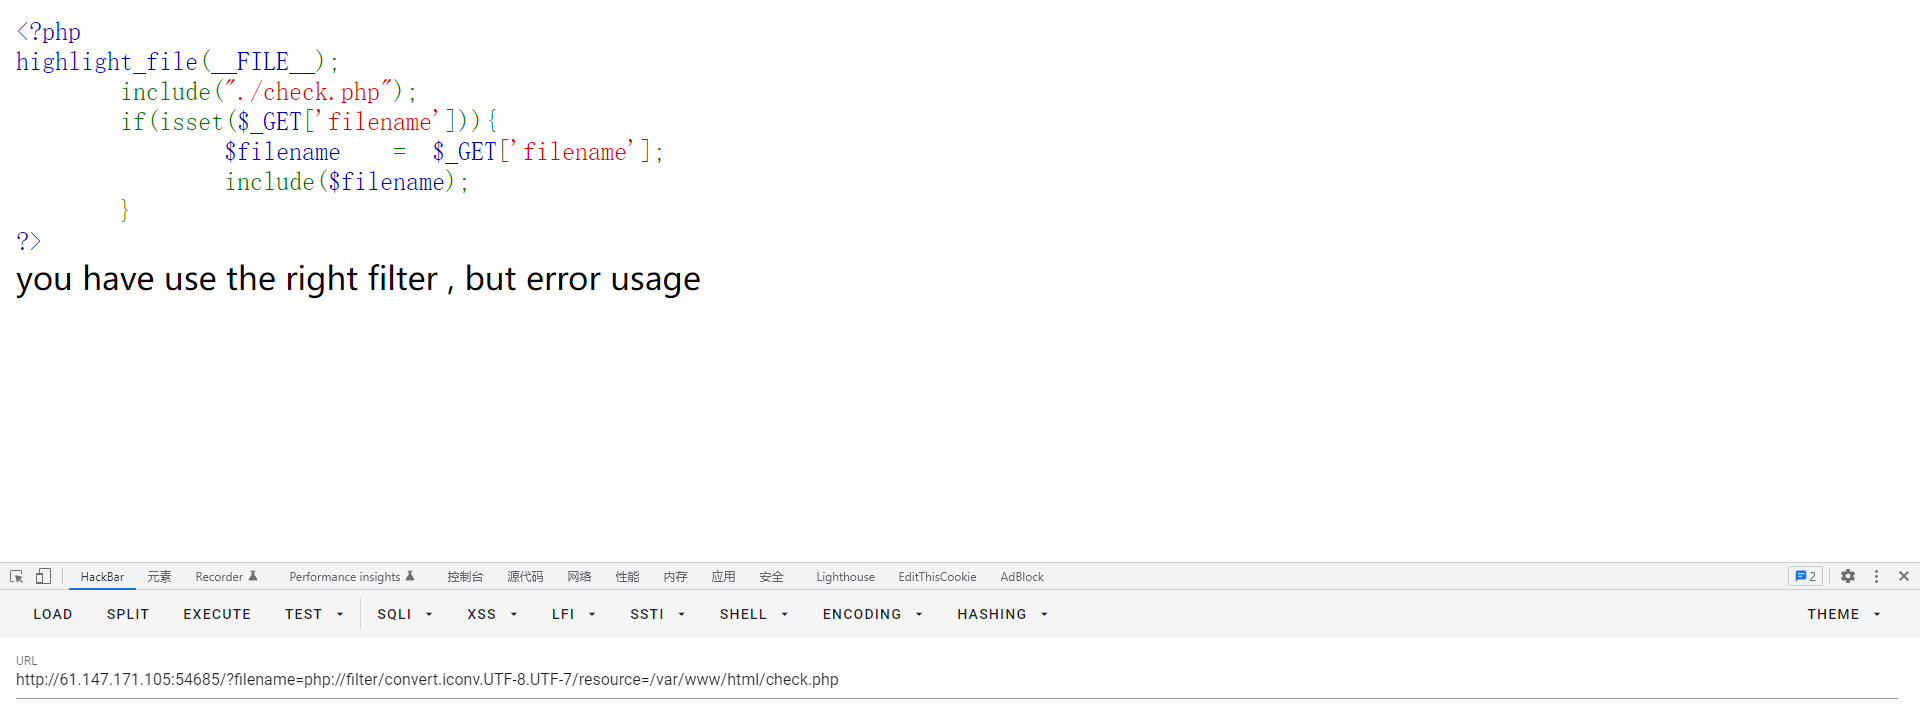The image size is (1920, 708).
Task: Open the issues counter badge
Action: [1805, 577]
